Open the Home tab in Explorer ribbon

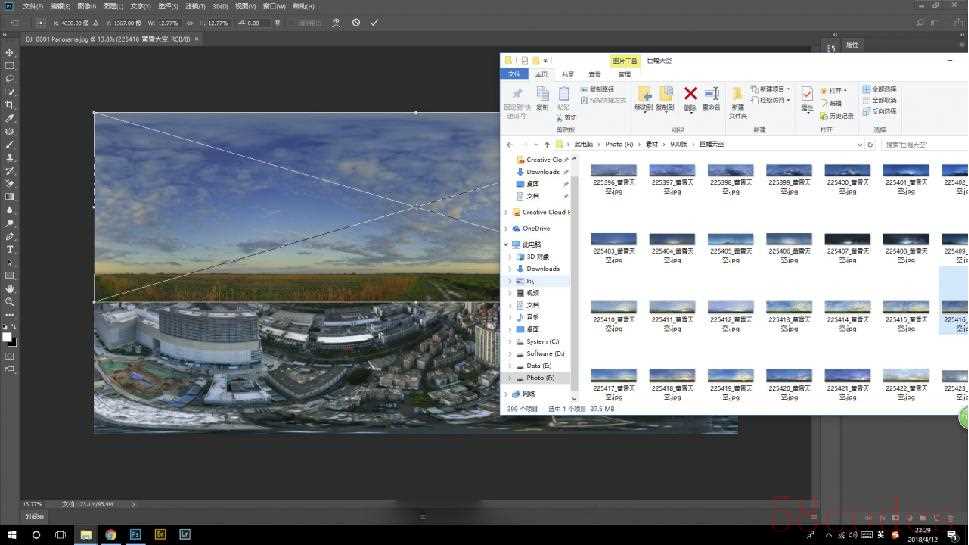click(542, 74)
